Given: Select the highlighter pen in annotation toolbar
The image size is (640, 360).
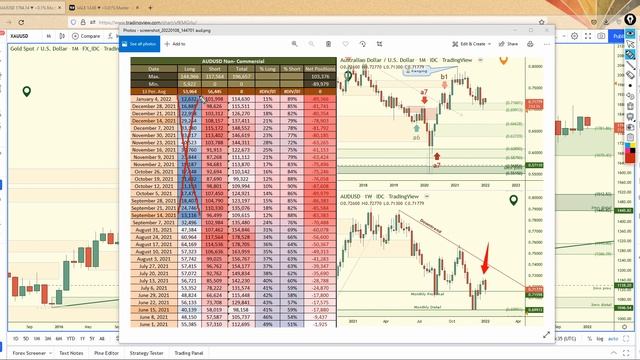Looking at the screenshot, I should point(630,54).
